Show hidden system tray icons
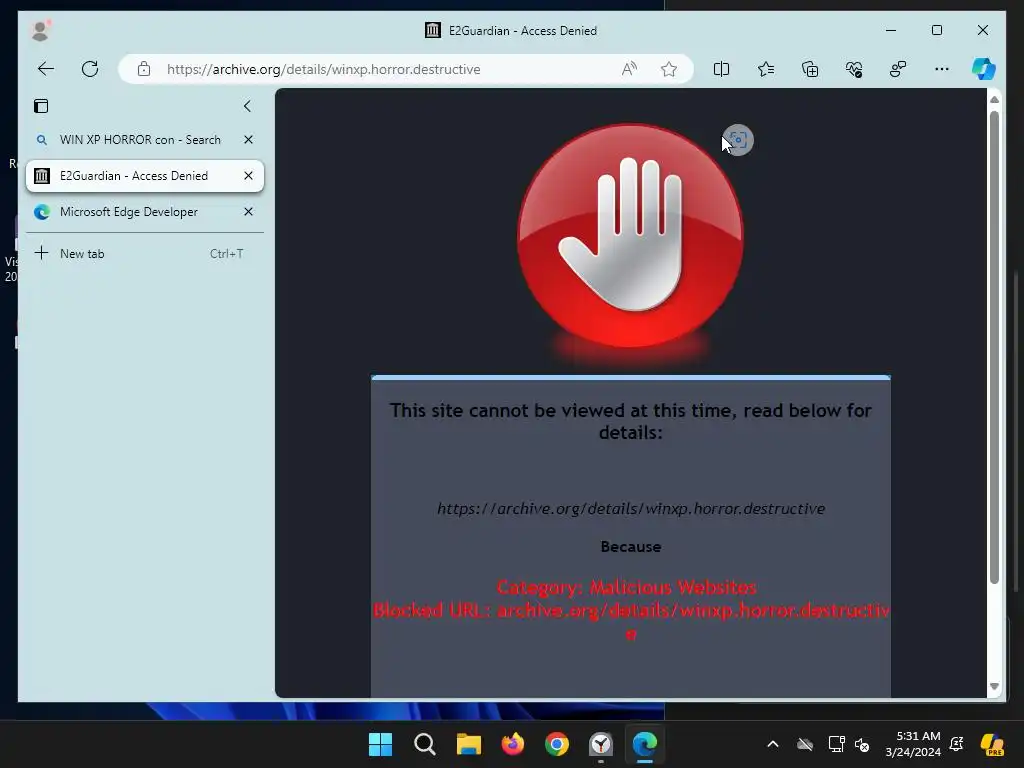This screenshot has width=1024, height=768. pos(773,744)
